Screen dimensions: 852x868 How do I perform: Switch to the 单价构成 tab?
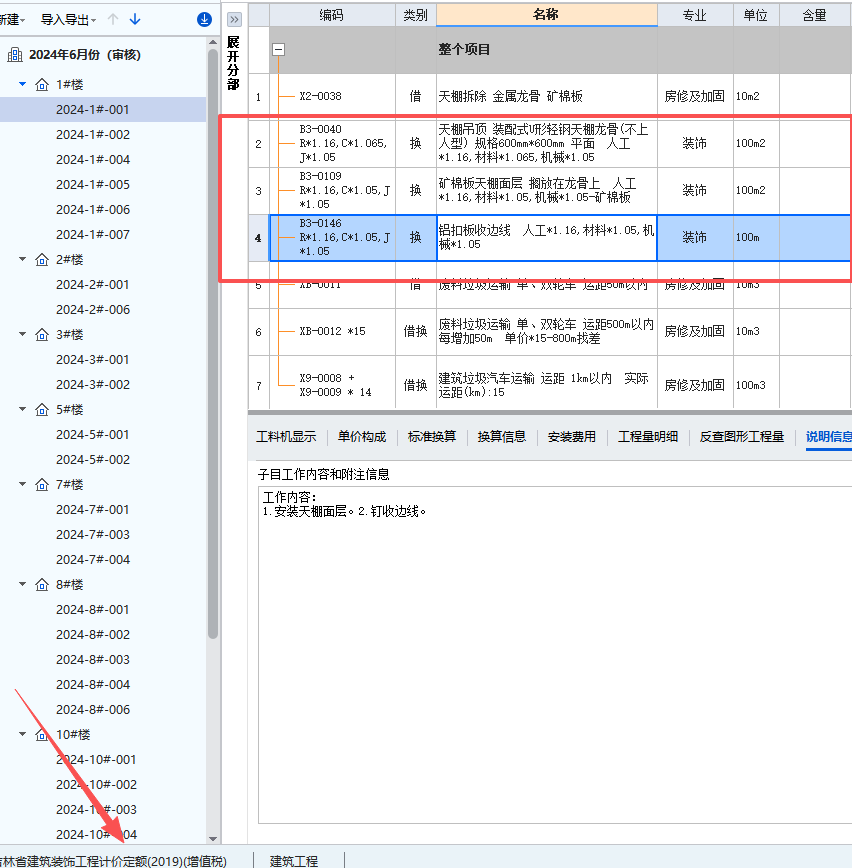click(361, 436)
